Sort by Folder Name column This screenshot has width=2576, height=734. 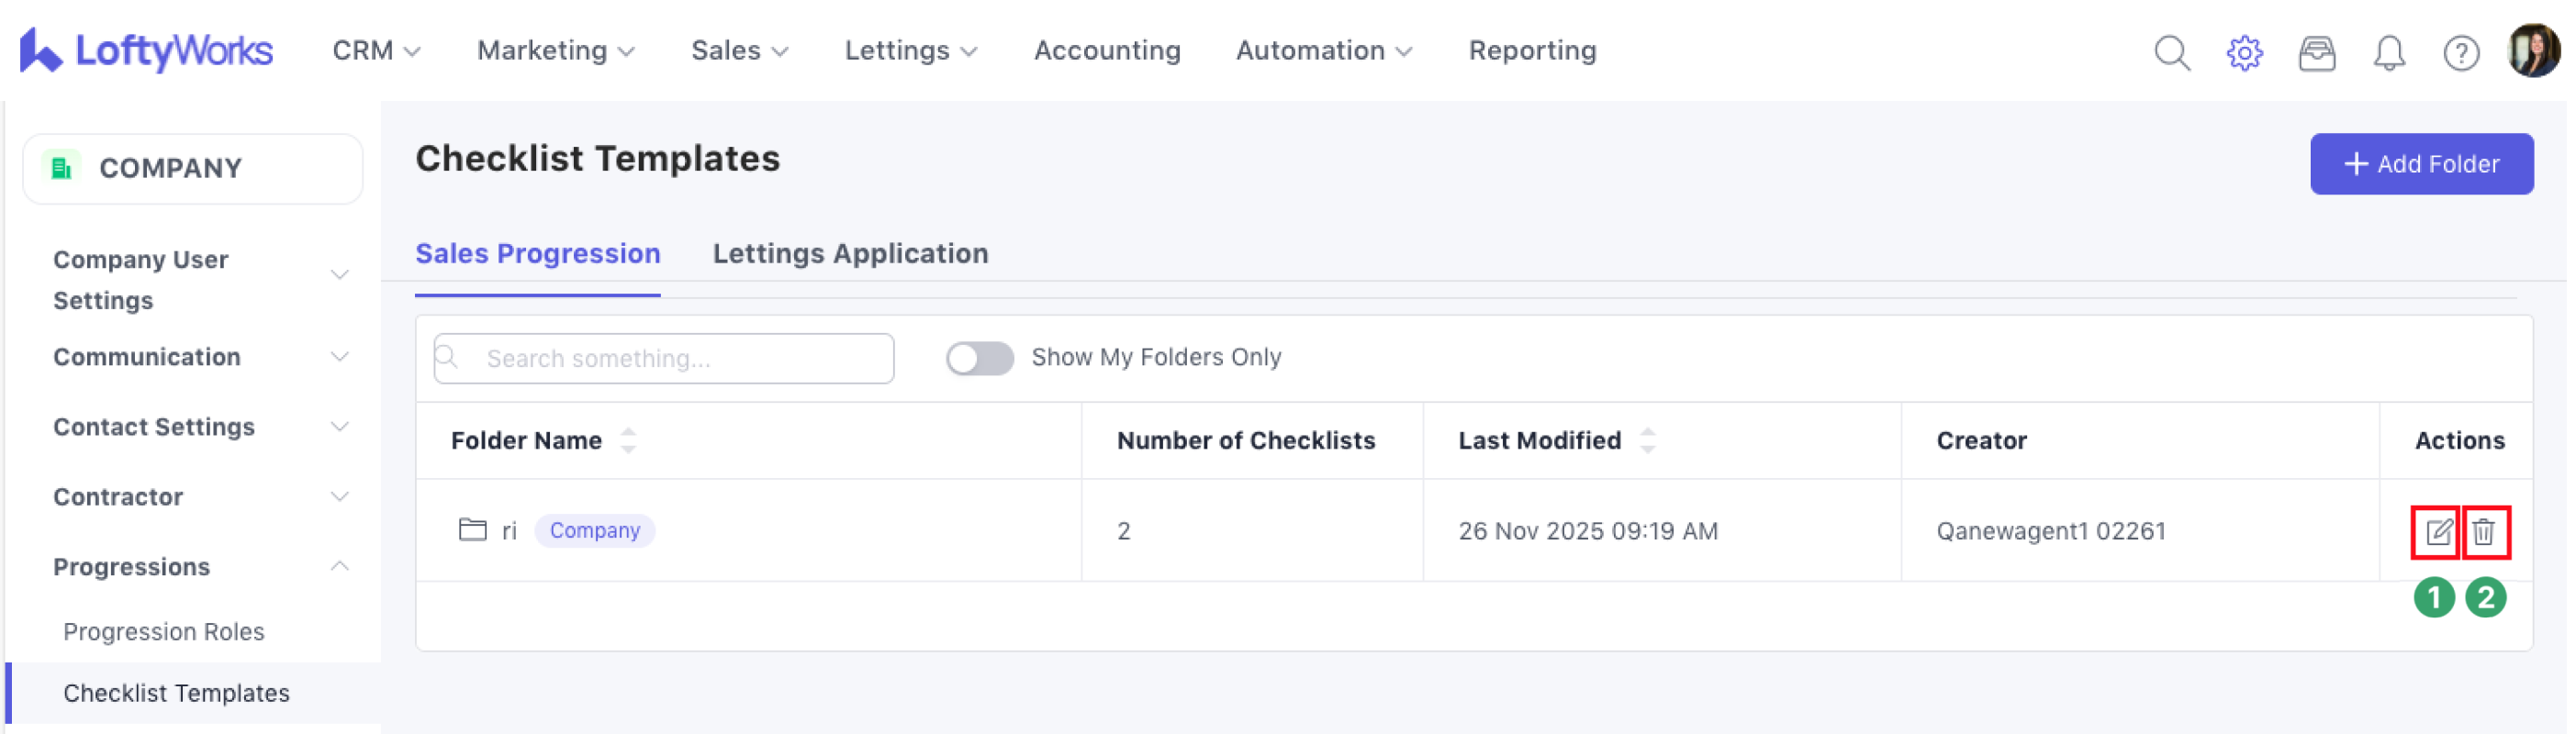click(x=628, y=440)
